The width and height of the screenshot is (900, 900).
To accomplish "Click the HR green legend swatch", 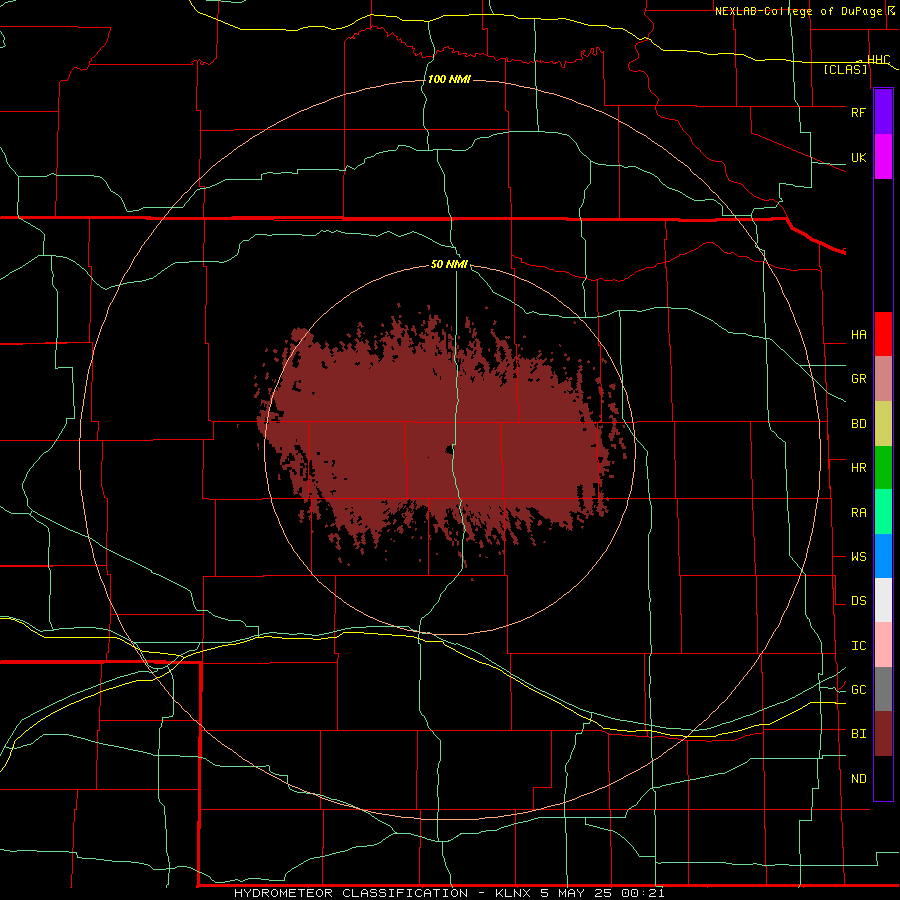I will click(x=883, y=468).
